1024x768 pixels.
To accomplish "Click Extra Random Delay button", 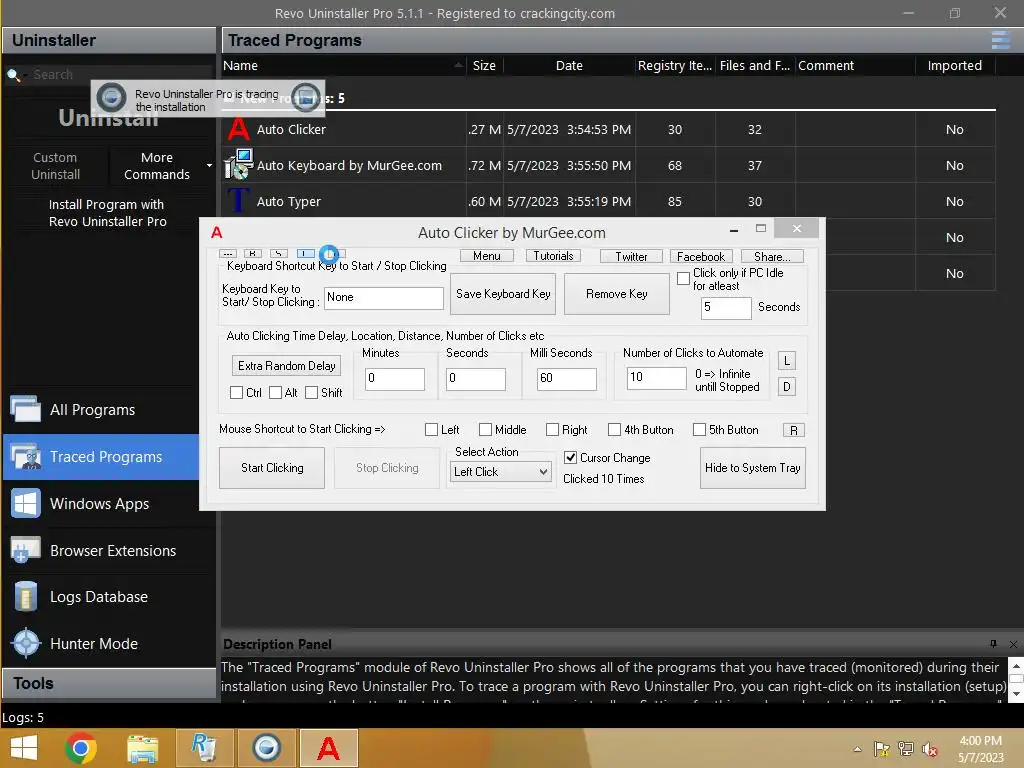I will click(287, 366).
